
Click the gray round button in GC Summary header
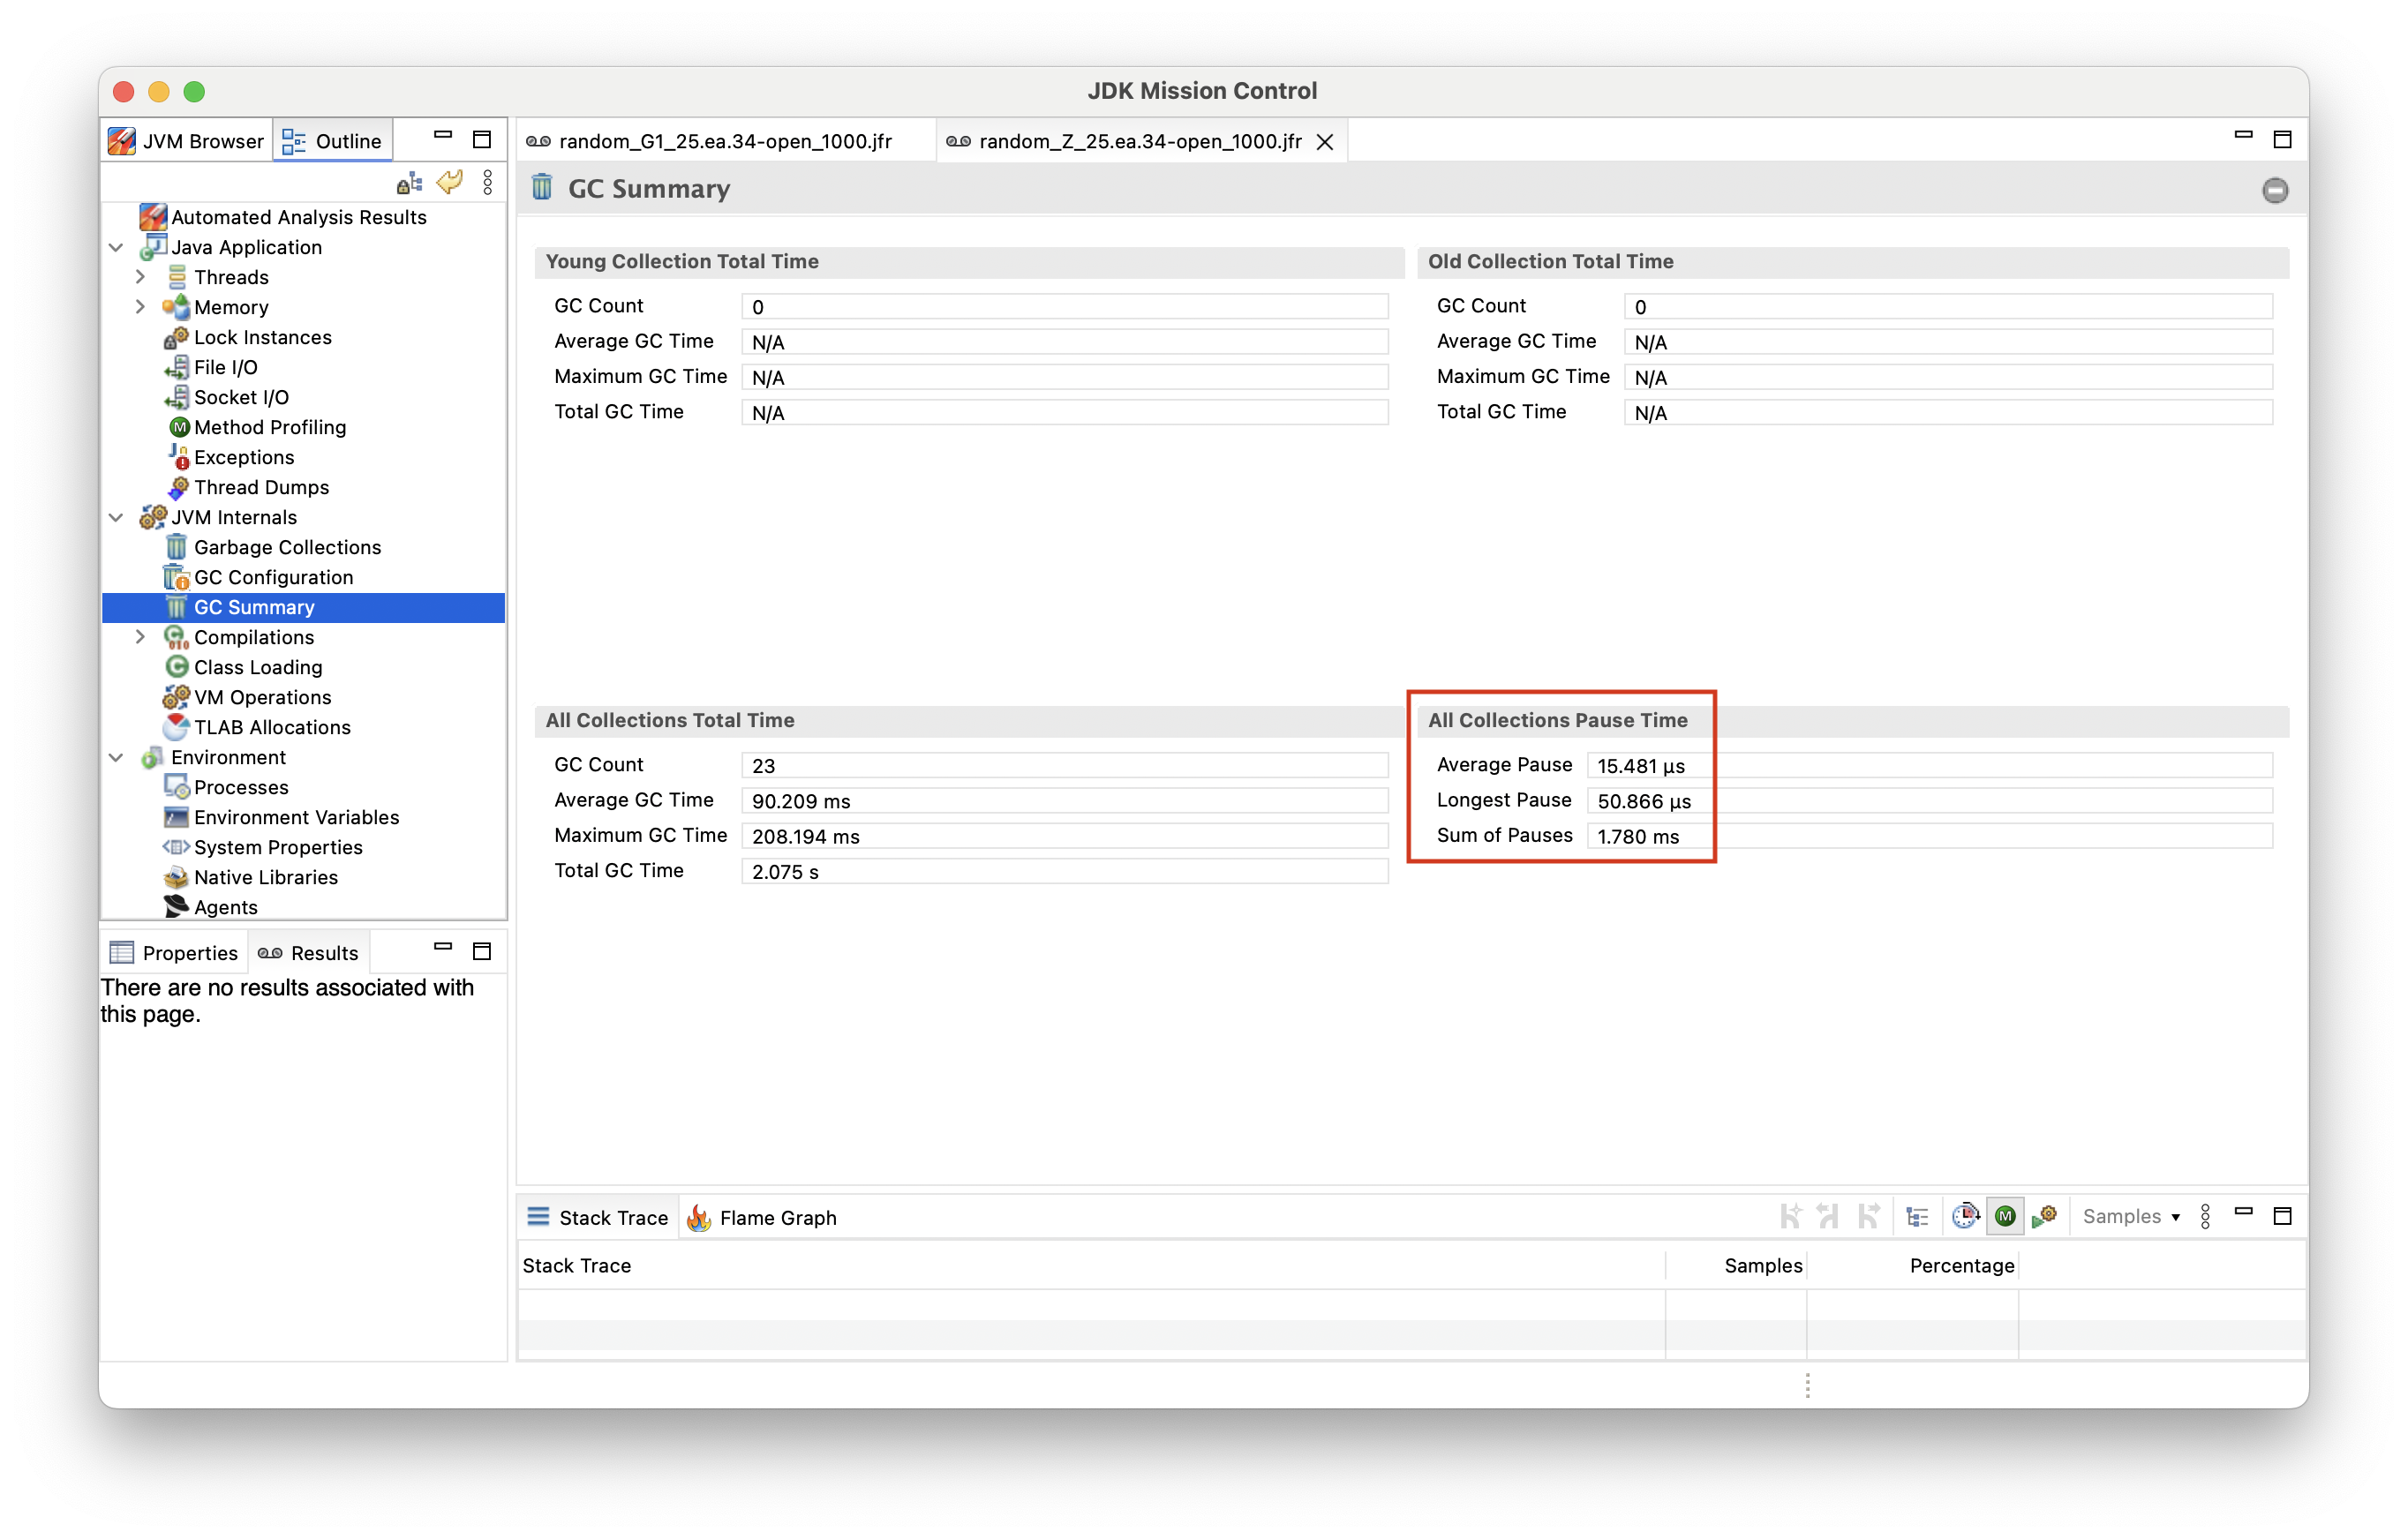point(2275,189)
